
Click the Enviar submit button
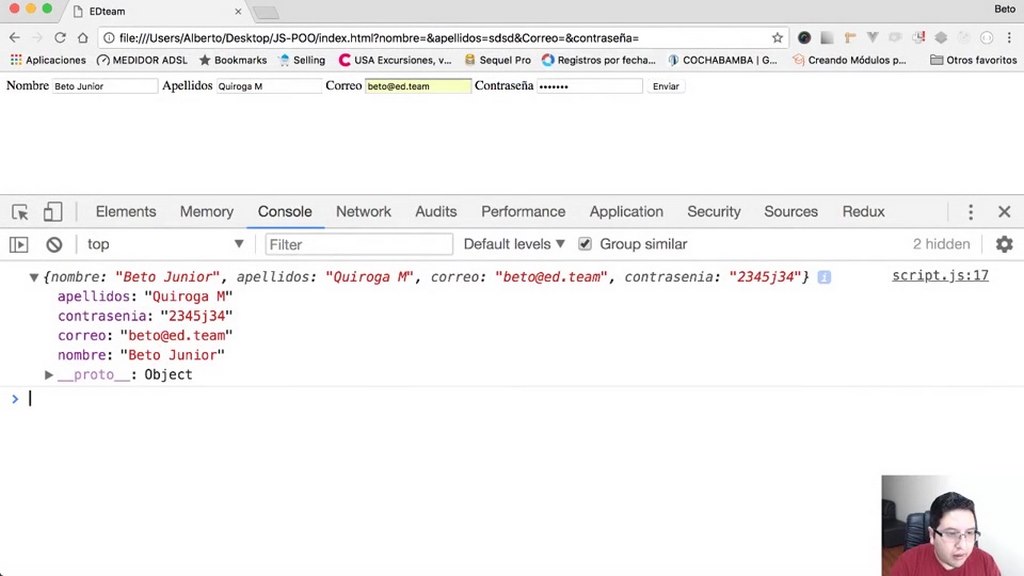[x=666, y=86]
